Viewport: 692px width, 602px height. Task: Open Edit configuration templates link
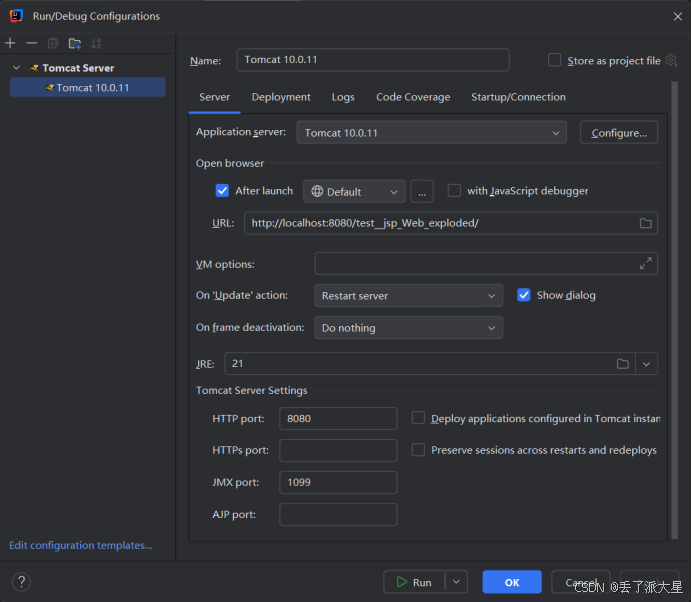click(81, 546)
